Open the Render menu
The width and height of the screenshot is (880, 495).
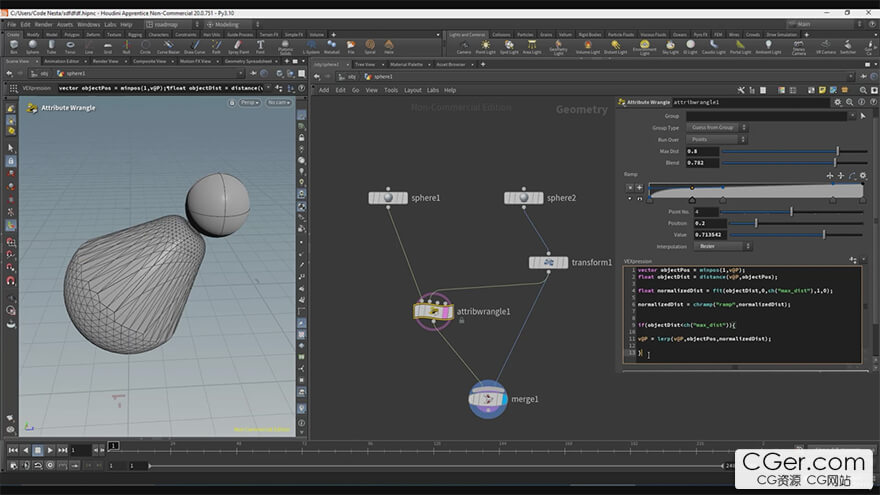pyautogui.click(x=42, y=24)
